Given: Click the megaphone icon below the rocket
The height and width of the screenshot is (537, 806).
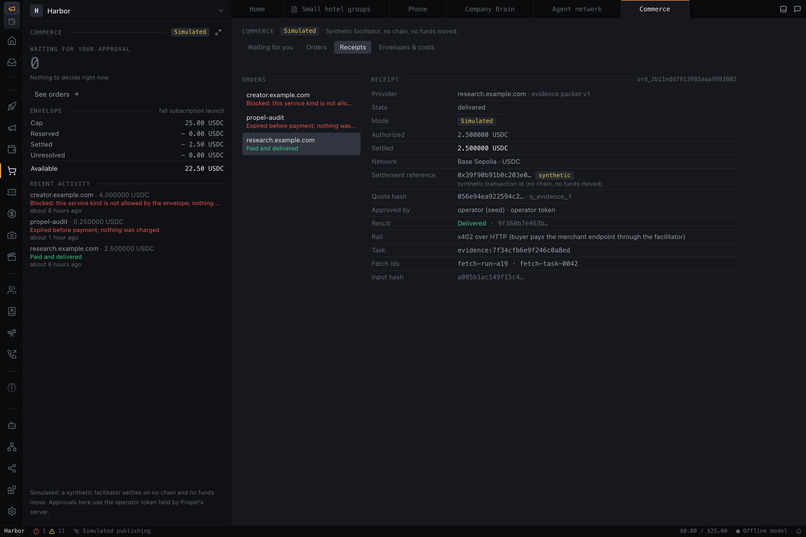Looking at the screenshot, I should pyautogui.click(x=11, y=128).
